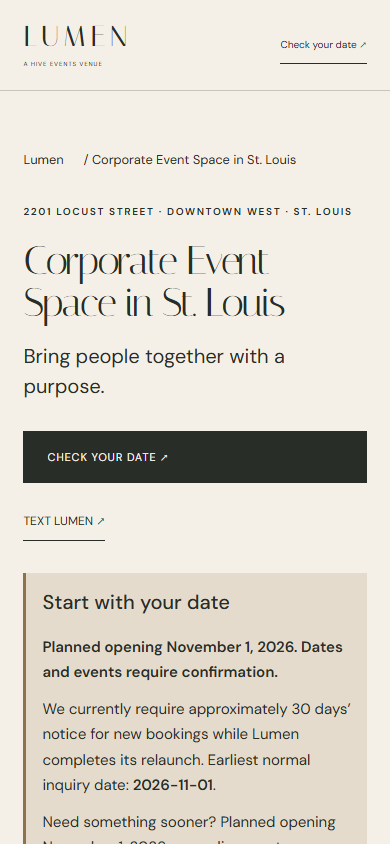Click the "Start with your date" heading
Image resolution: width=390 pixels, height=844 pixels.
click(x=136, y=602)
